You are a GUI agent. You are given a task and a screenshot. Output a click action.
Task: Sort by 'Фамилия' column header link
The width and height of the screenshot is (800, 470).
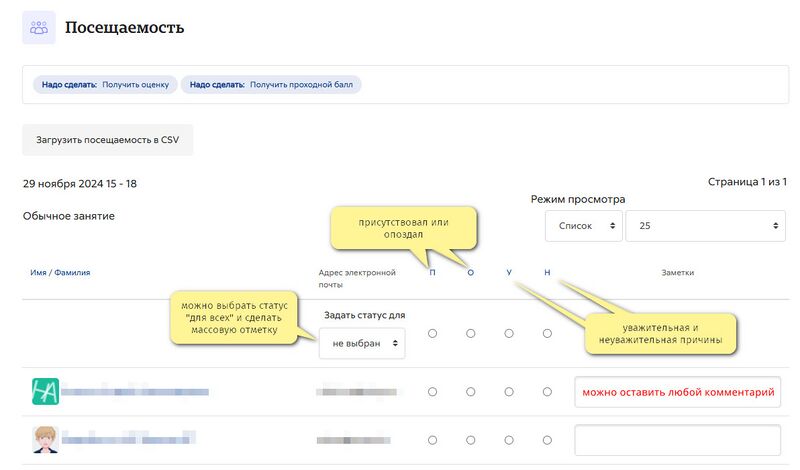[72, 273]
